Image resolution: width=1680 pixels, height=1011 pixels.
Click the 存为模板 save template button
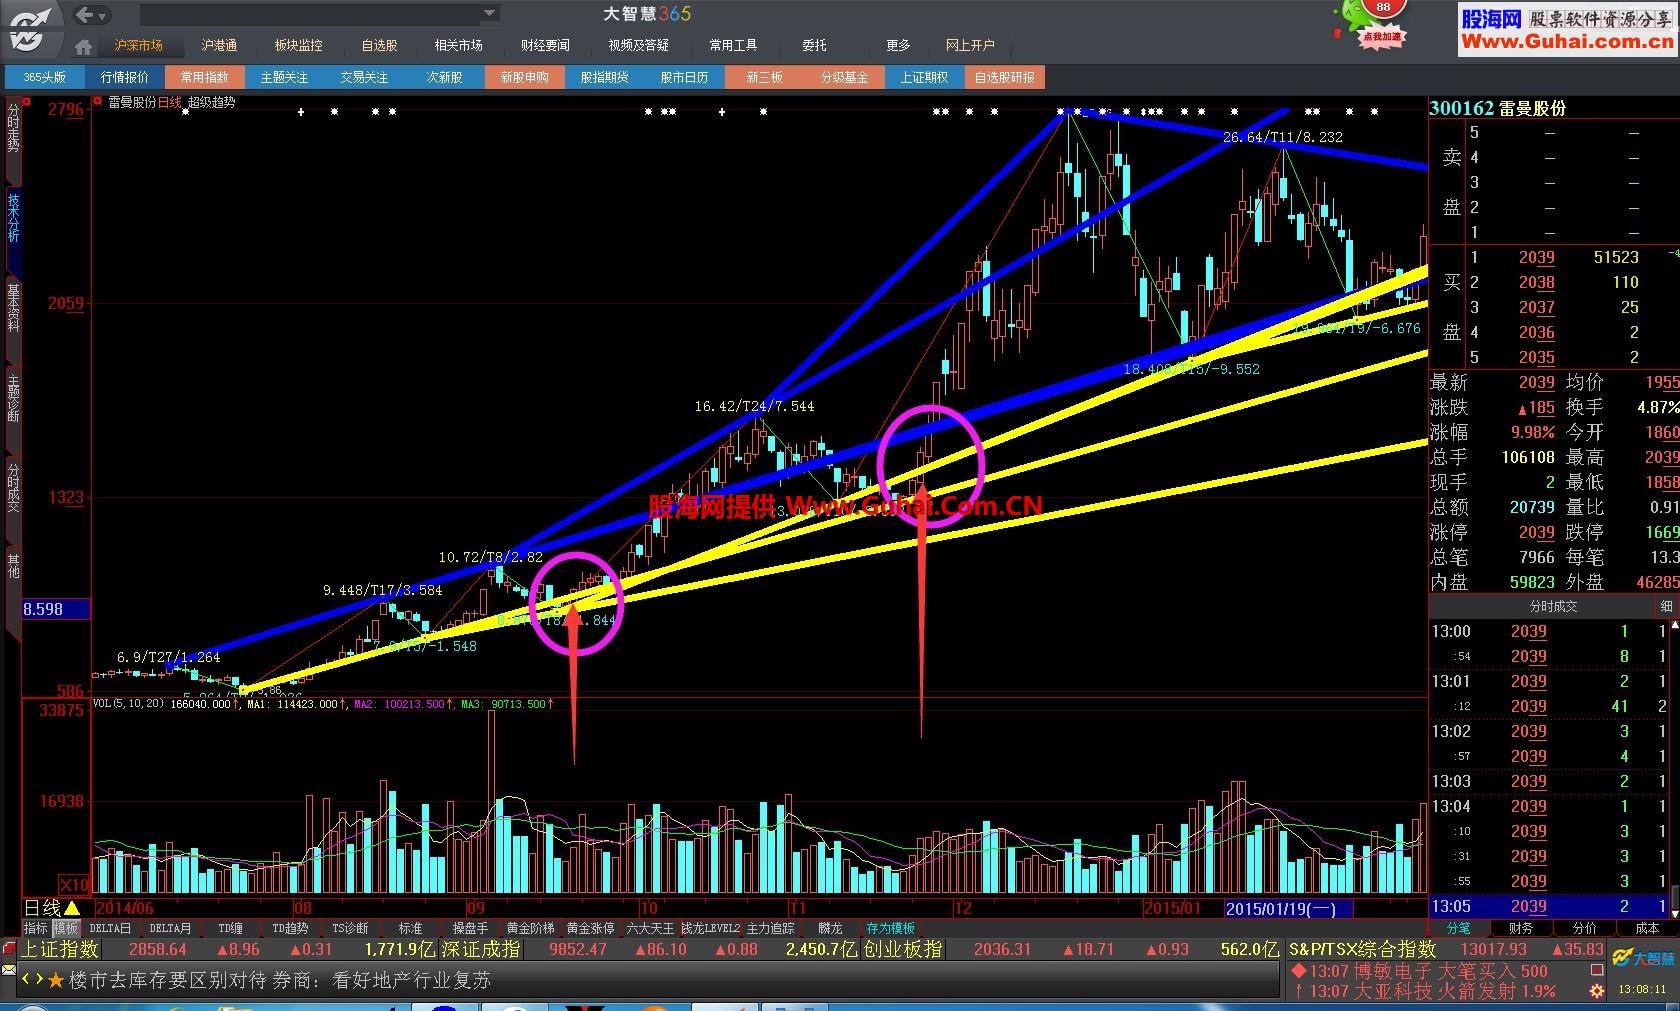pyautogui.click(x=890, y=928)
